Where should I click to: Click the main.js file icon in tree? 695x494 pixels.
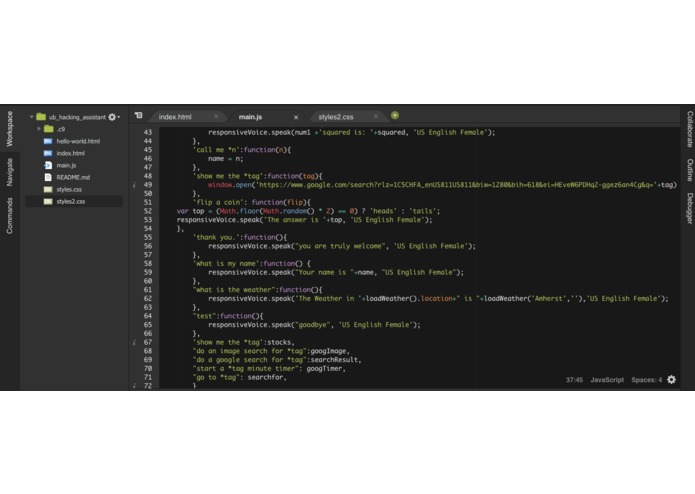(48, 165)
